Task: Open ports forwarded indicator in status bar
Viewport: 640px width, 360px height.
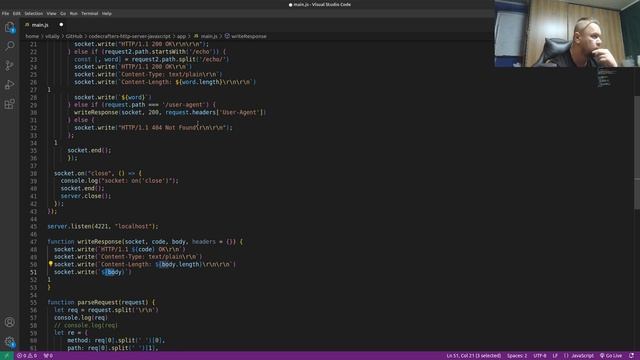Action: coord(48,356)
